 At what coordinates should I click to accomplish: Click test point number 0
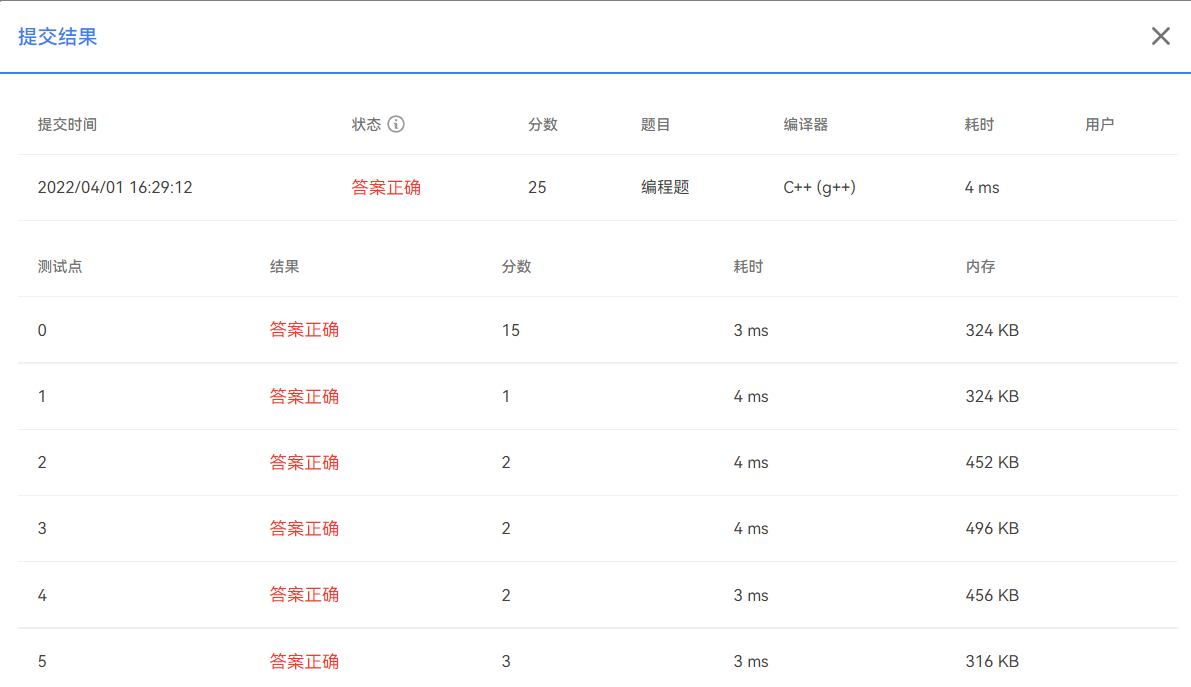pyautogui.click(x=42, y=331)
